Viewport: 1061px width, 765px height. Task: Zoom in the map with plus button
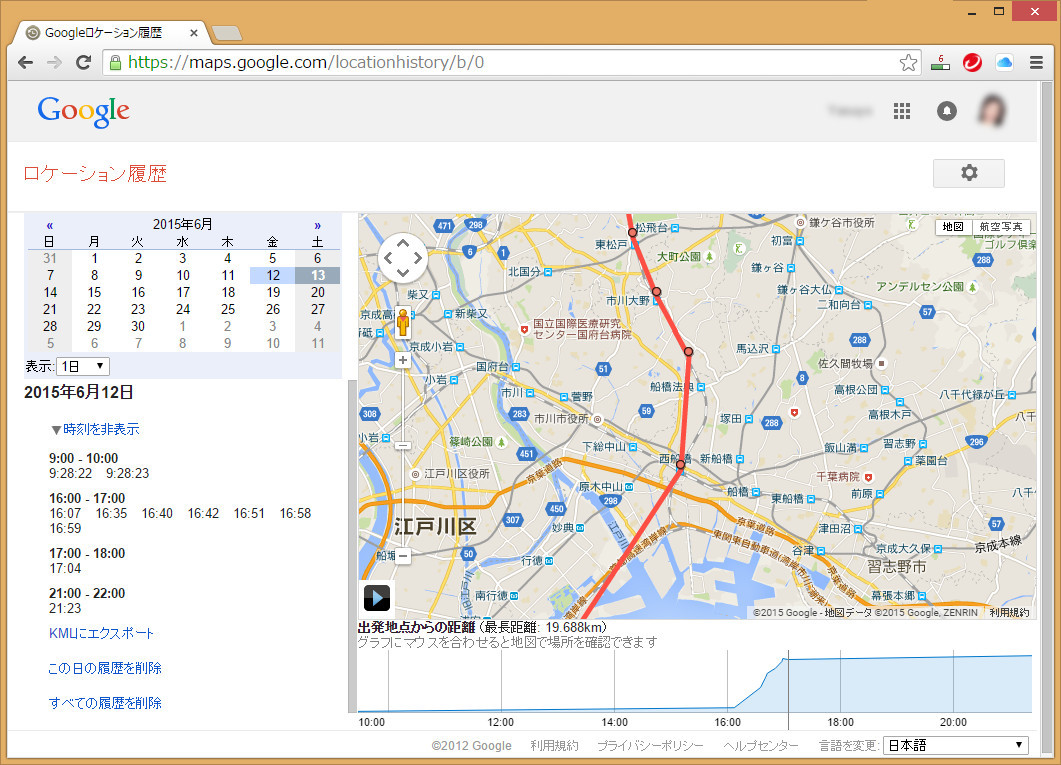pyautogui.click(x=403, y=361)
